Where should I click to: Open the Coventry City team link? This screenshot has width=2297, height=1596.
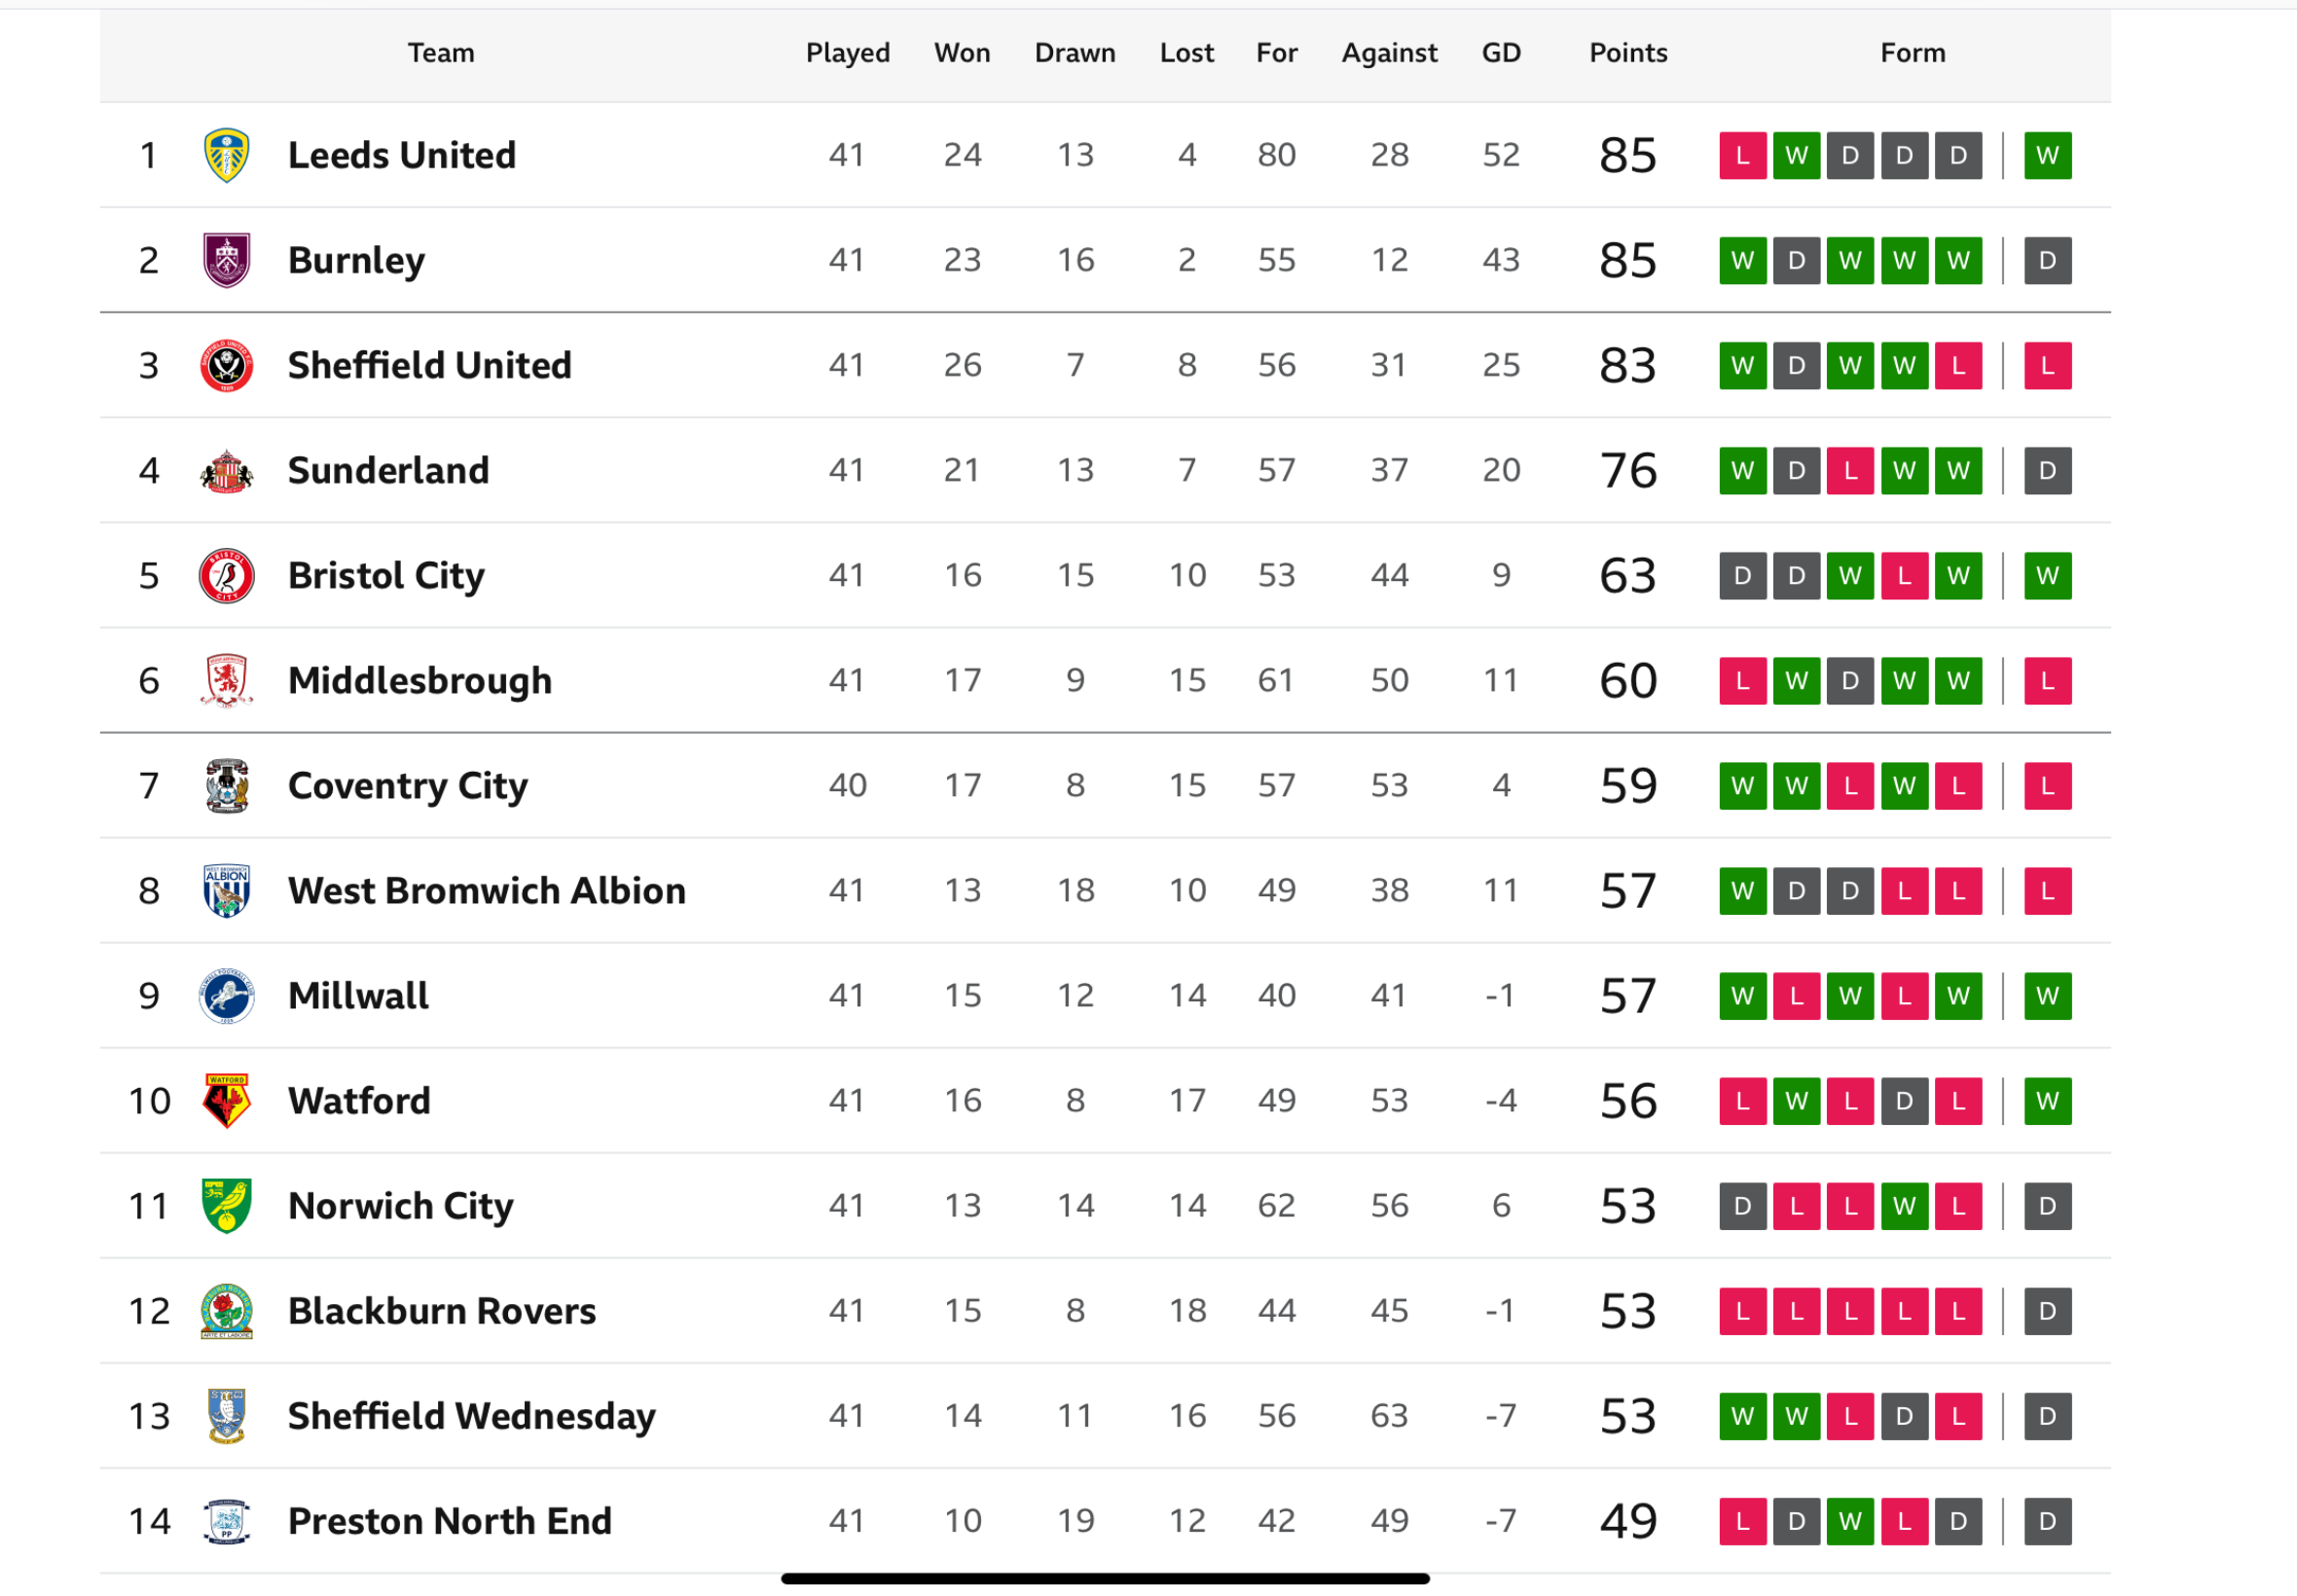pos(407,786)
